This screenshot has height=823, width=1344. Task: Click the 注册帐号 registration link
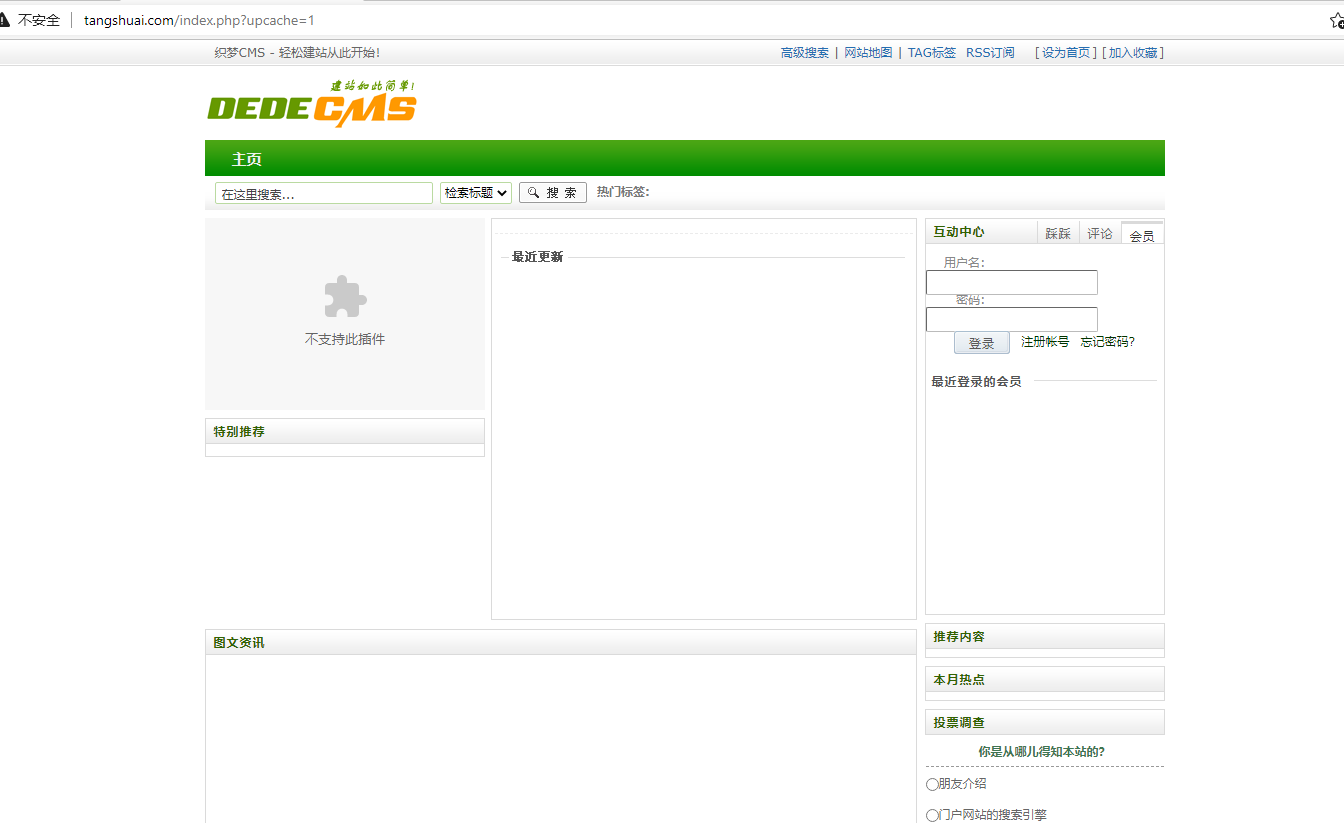[1043, 341]
